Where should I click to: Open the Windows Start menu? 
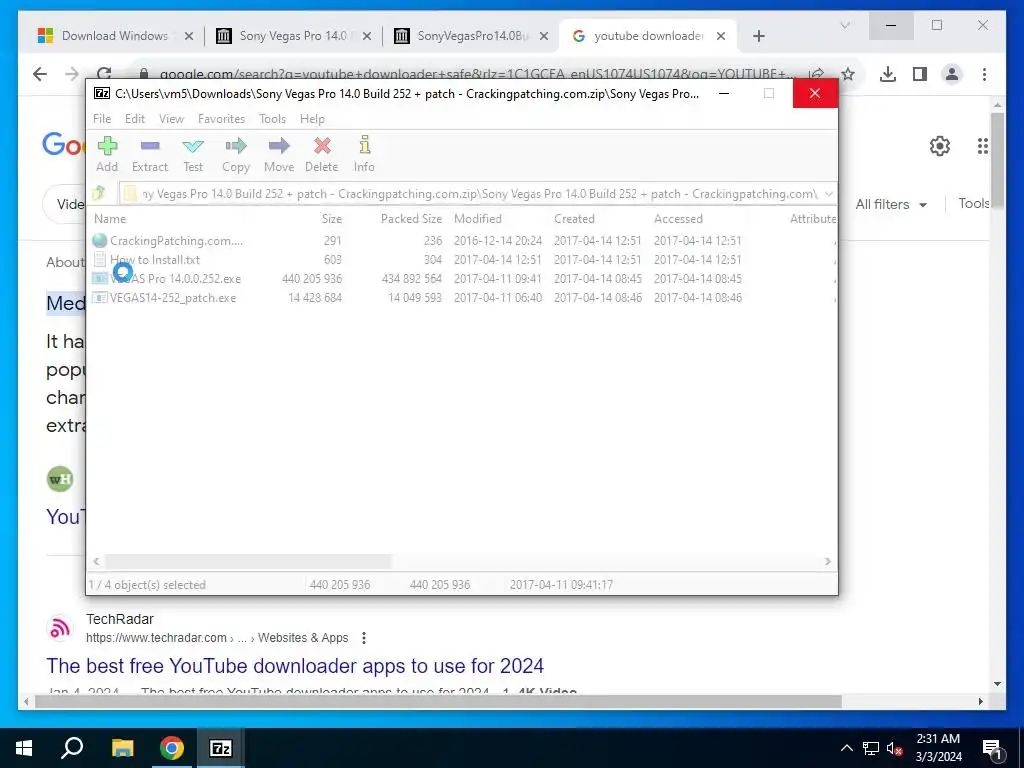tap(24, 748)
